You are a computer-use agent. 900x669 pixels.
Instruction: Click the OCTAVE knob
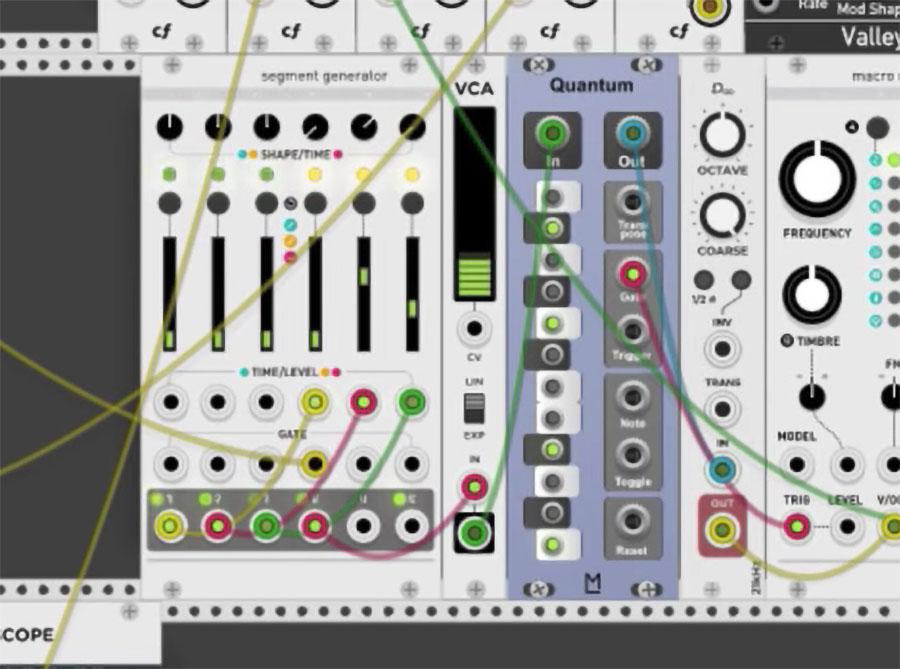(x=722, y=135)
